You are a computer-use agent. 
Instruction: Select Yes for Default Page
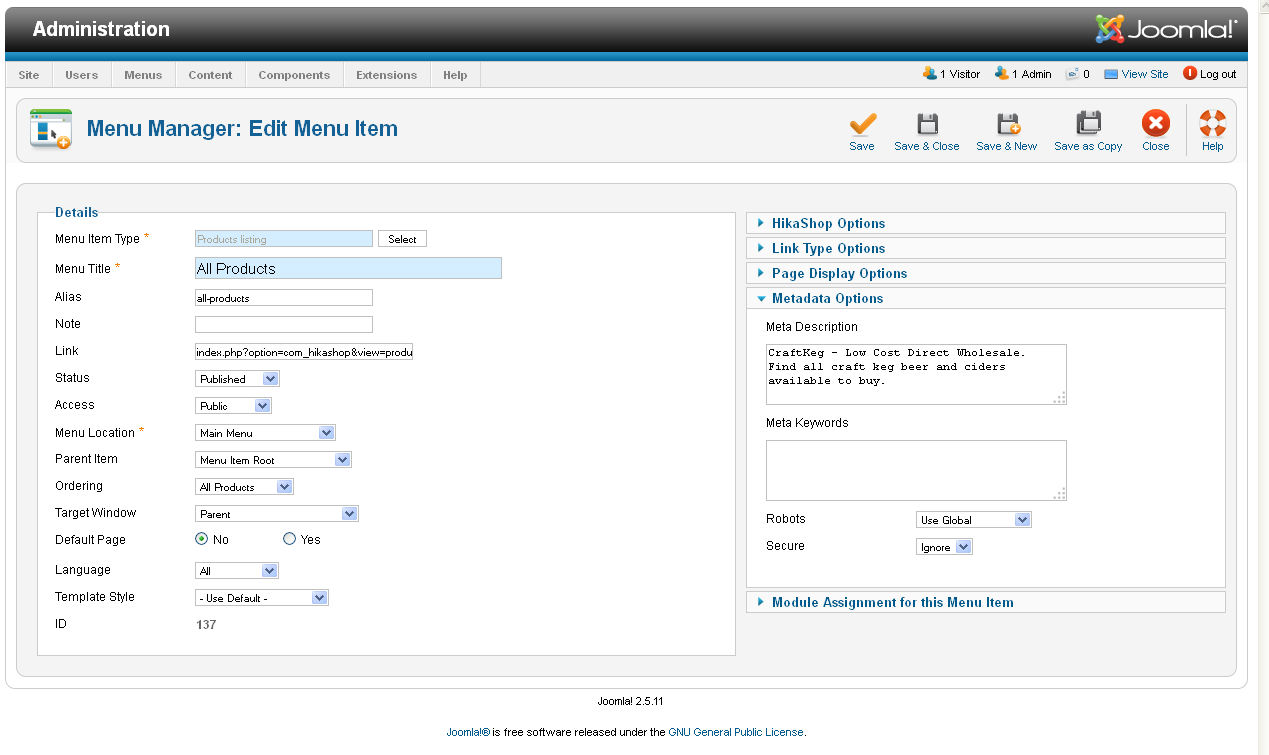tap(290, 539)
